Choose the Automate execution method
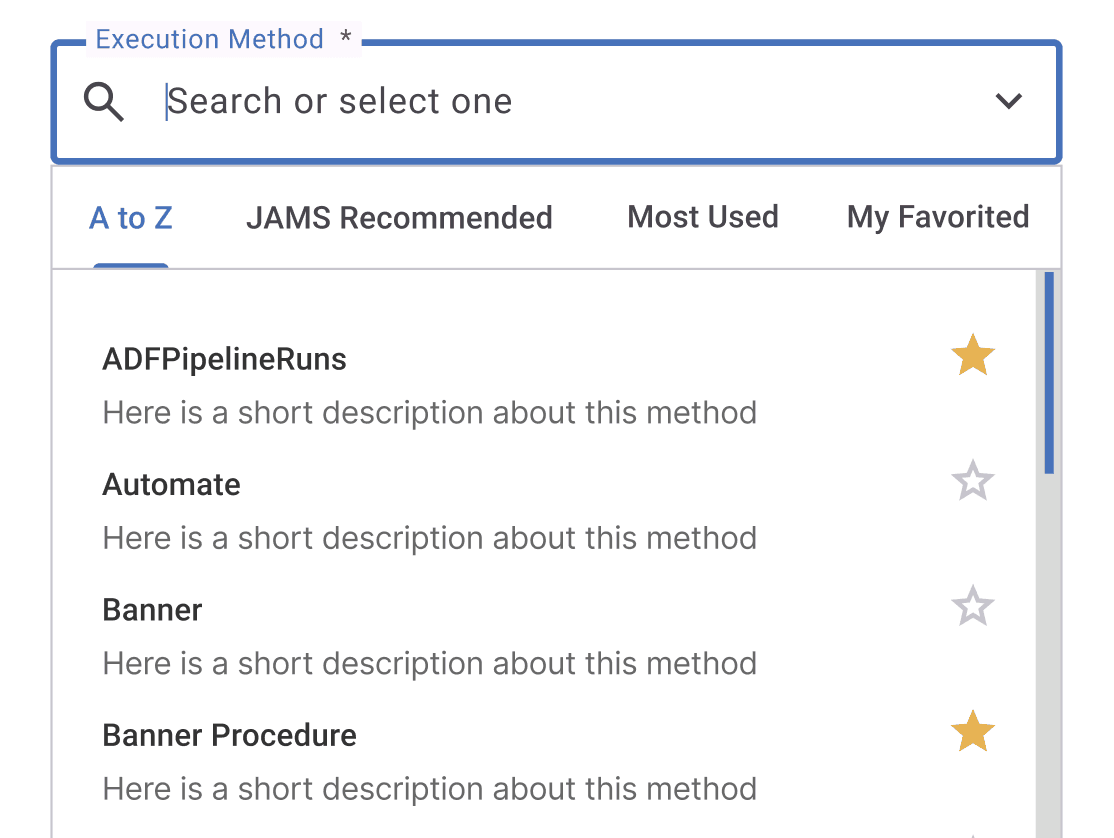The image size is (1114, 838). 171,485
